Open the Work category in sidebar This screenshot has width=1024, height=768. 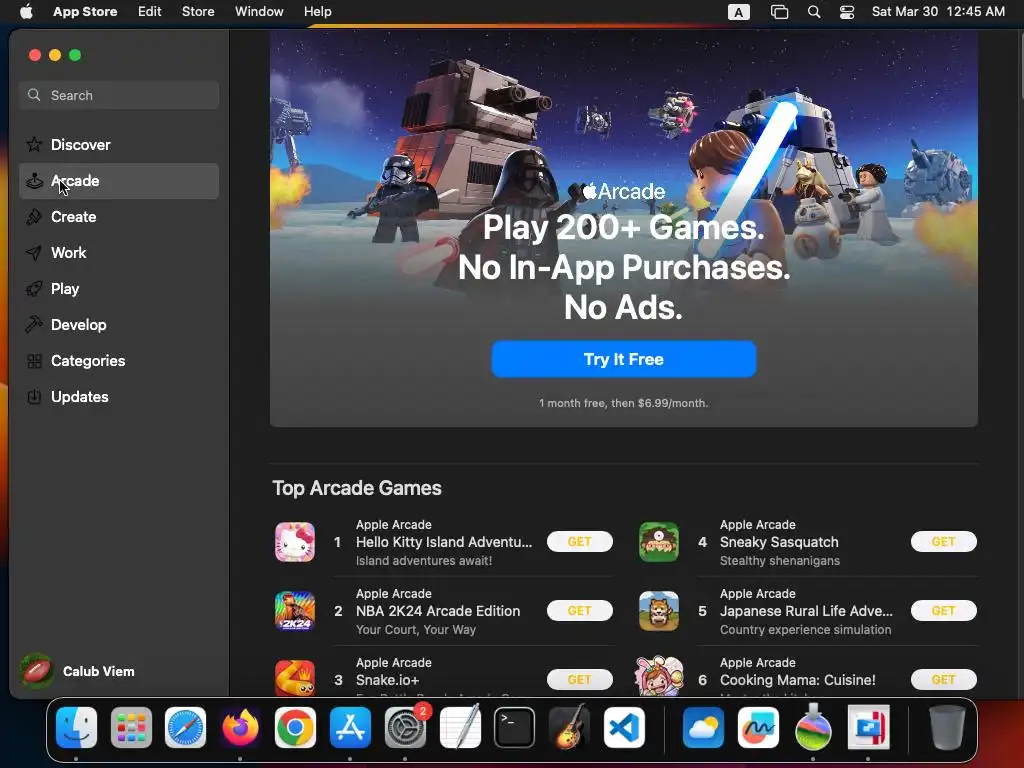click(x=118, y=252)
